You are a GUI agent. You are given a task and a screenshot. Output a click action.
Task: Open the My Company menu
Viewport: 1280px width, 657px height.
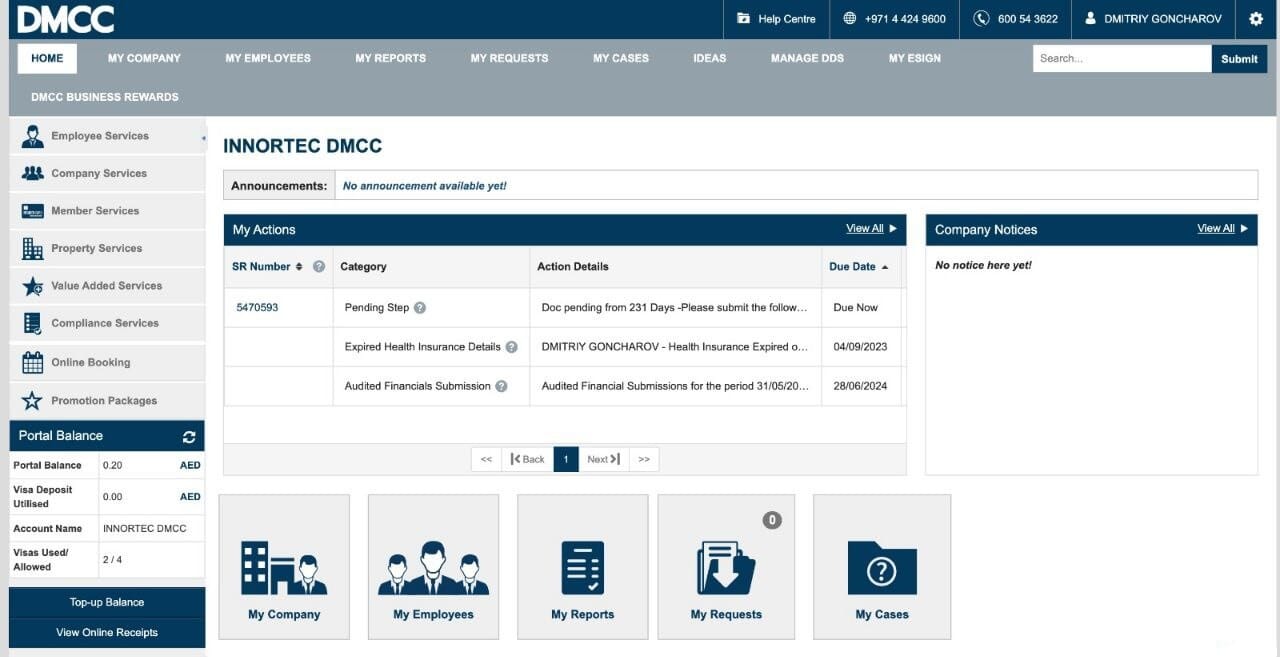[144, 58]
